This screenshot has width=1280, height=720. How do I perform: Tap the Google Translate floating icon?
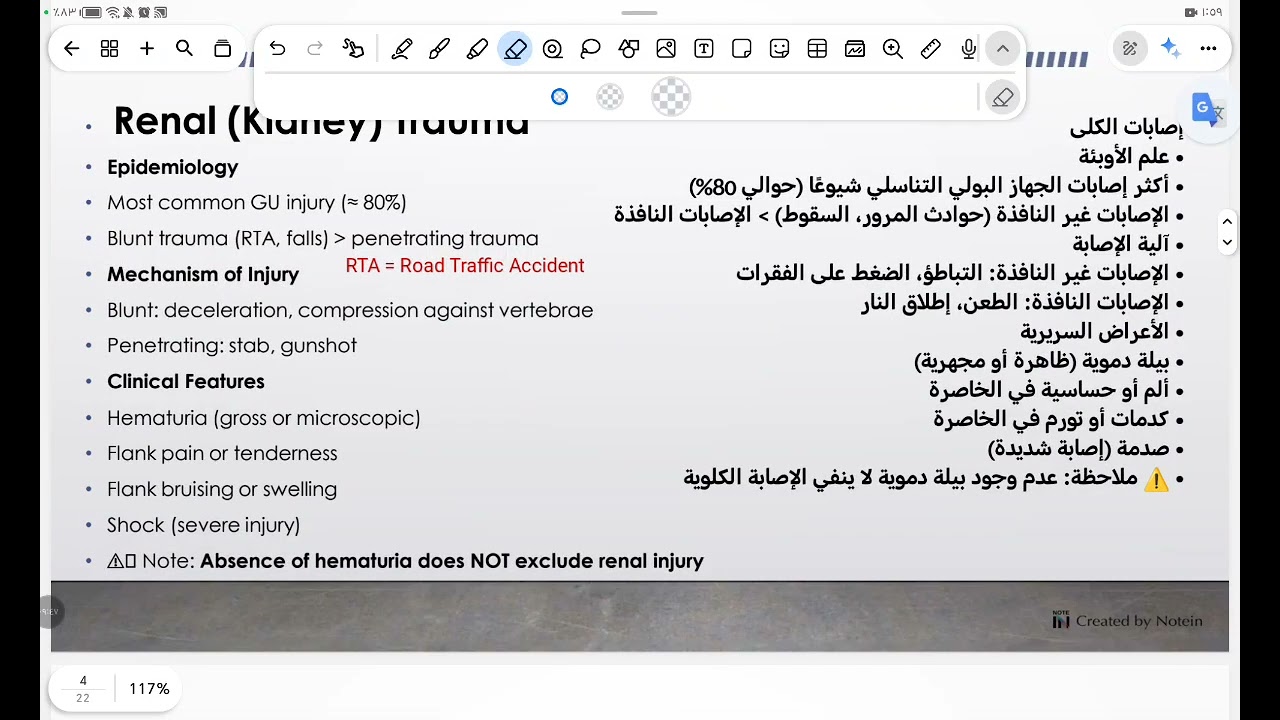1208,110
